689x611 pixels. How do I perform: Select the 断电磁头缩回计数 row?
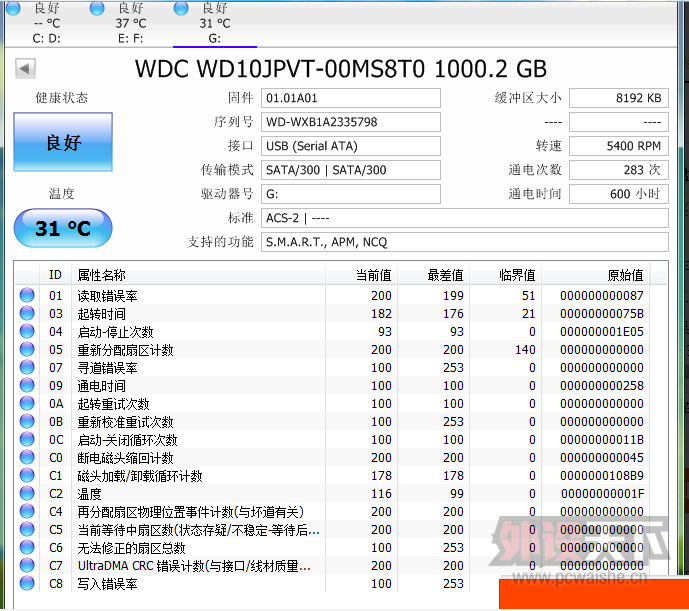tap(333, 458)
